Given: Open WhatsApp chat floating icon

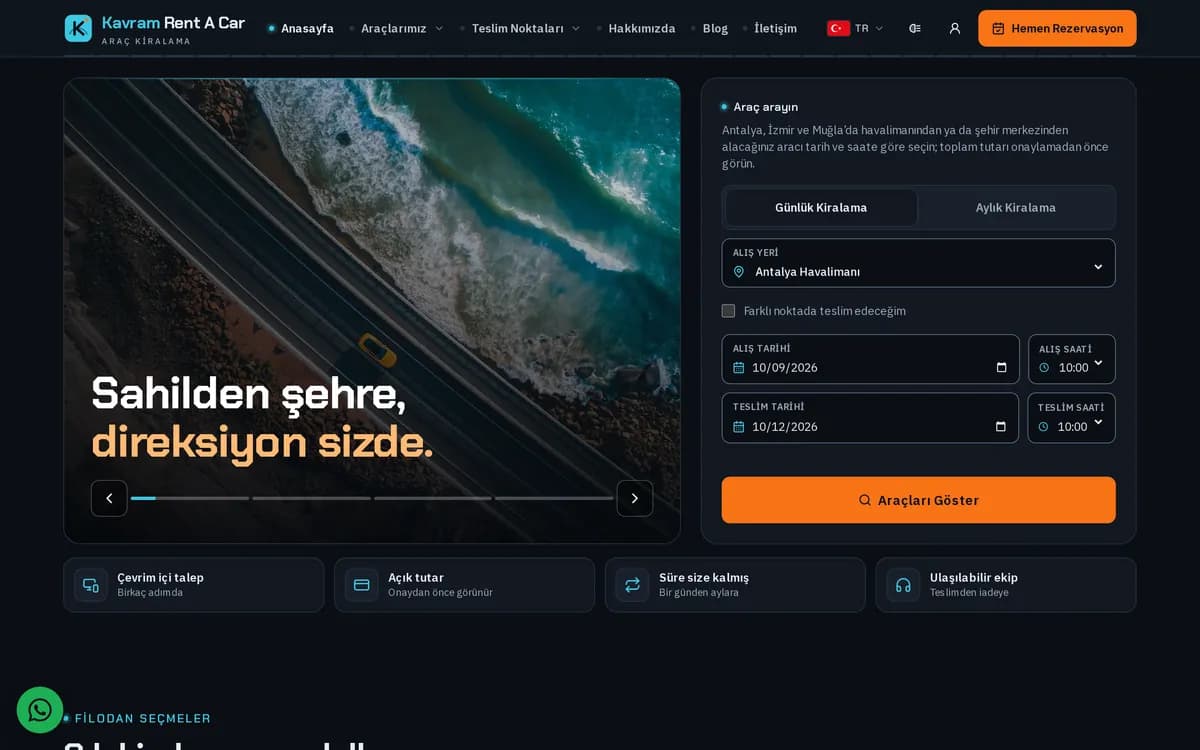Looking at the screenshot, I should point(40,710).
